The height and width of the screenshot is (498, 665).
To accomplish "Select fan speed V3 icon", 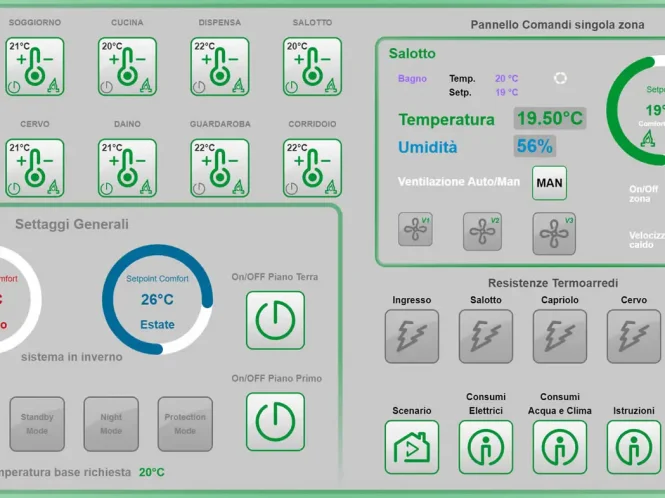I will coord(554,233).
